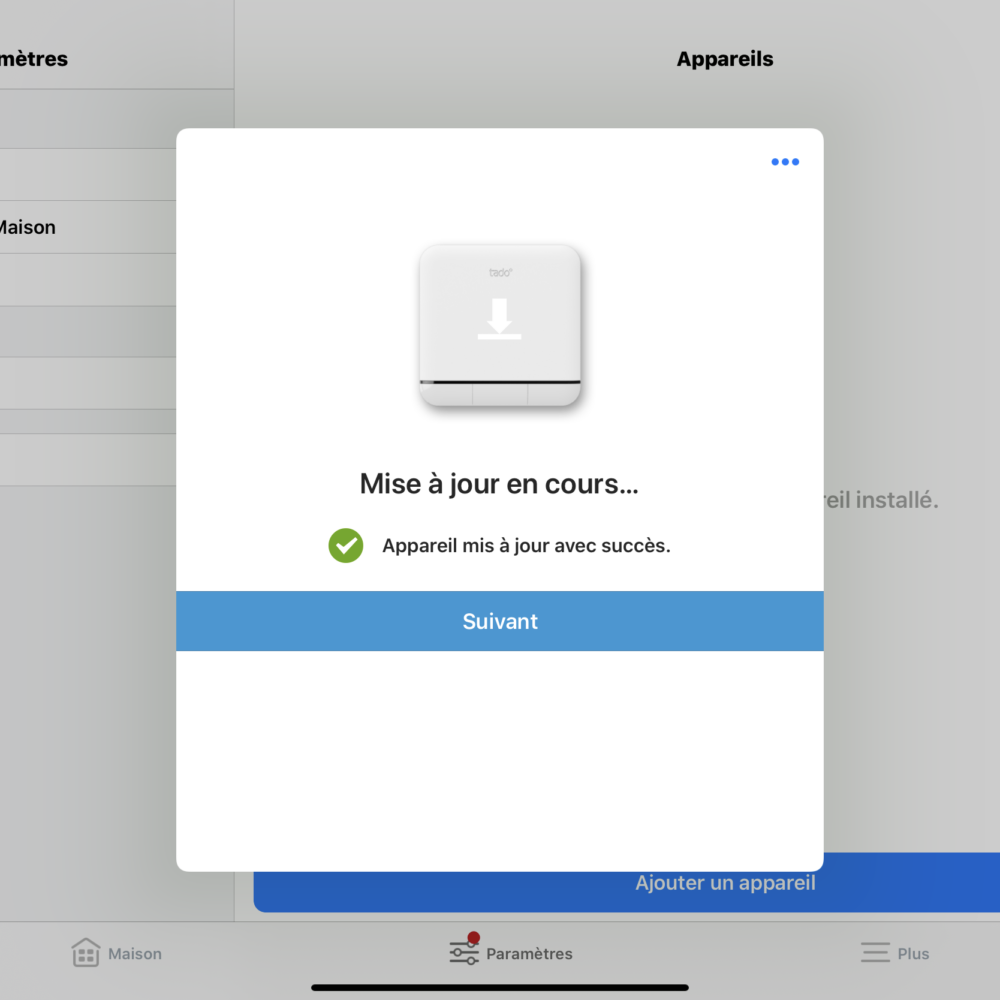Click the Appareils page title
The width and height of the screenshot is (1000, 1000).
tap(724, 59)
